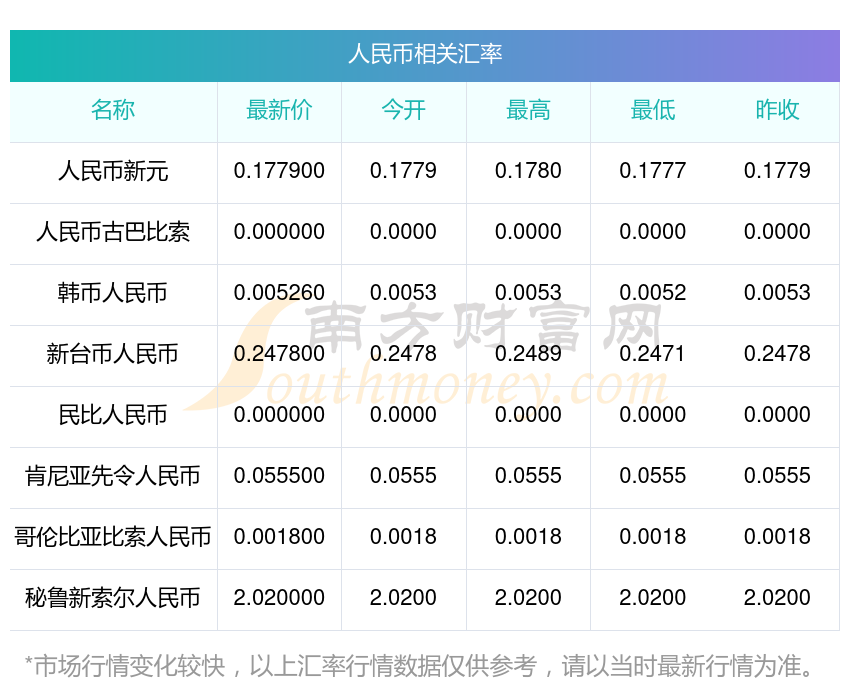The width and height of the screenshot is (850, 698).
Task: Click 新台币人民币 previous close 0.2478
Action: (777, 354)
